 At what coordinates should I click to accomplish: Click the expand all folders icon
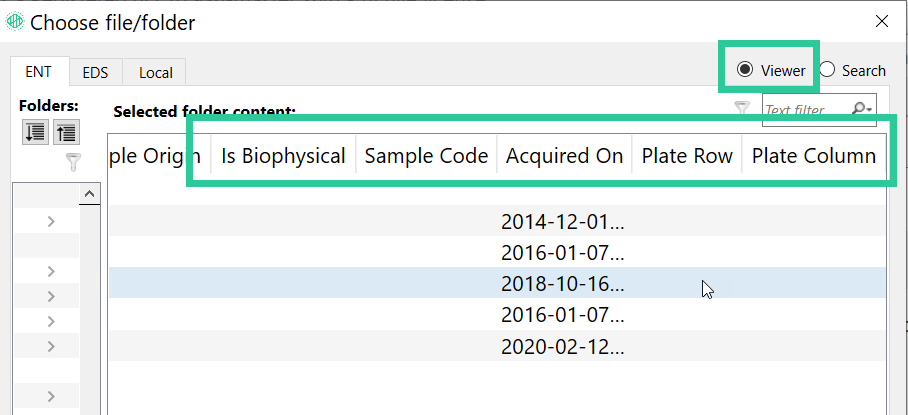click(x=36, y=133)
